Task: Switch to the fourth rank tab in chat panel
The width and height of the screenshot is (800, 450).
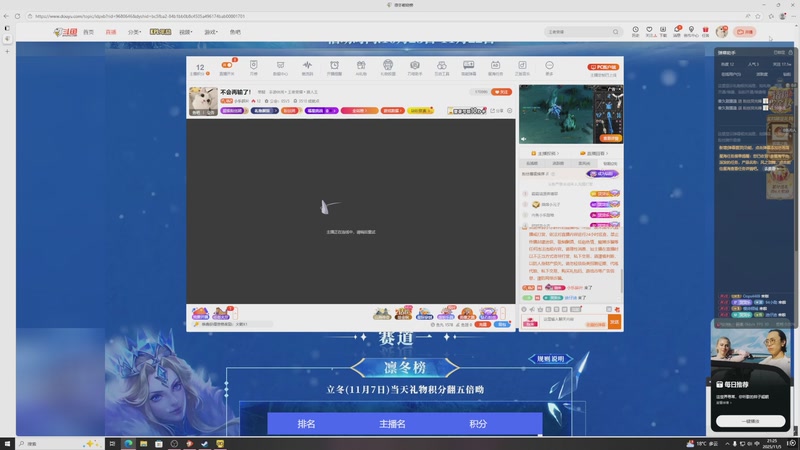Action: [x=610, y=163]
